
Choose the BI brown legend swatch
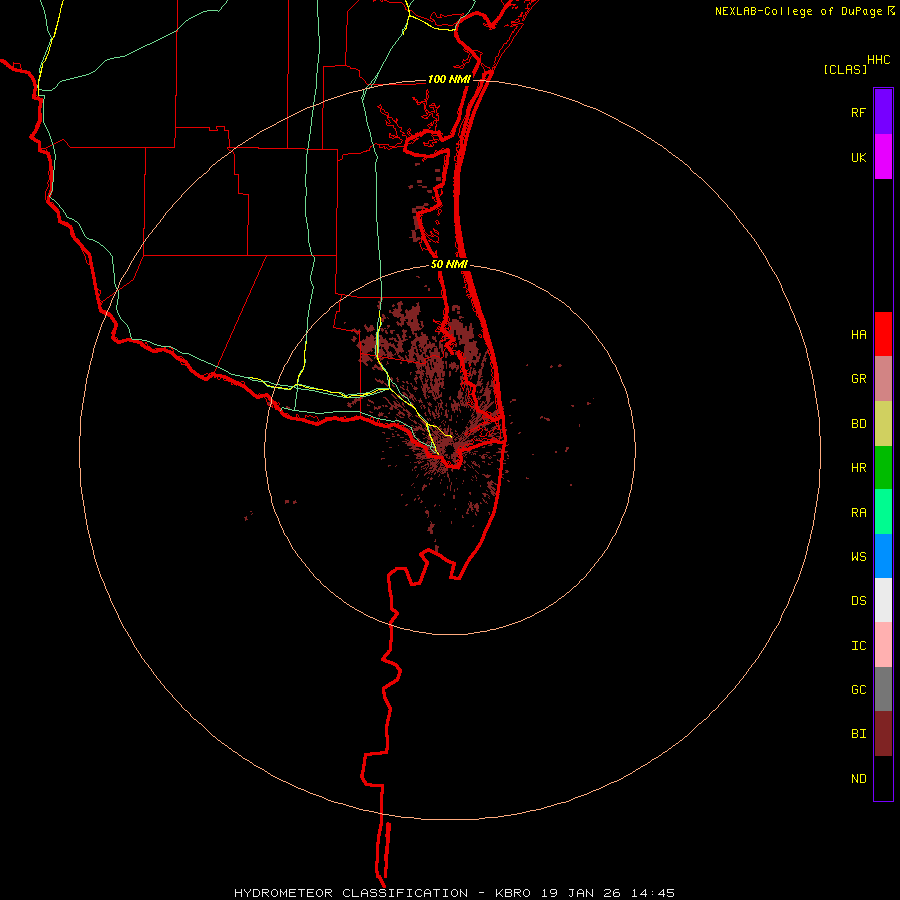point(883,734)
